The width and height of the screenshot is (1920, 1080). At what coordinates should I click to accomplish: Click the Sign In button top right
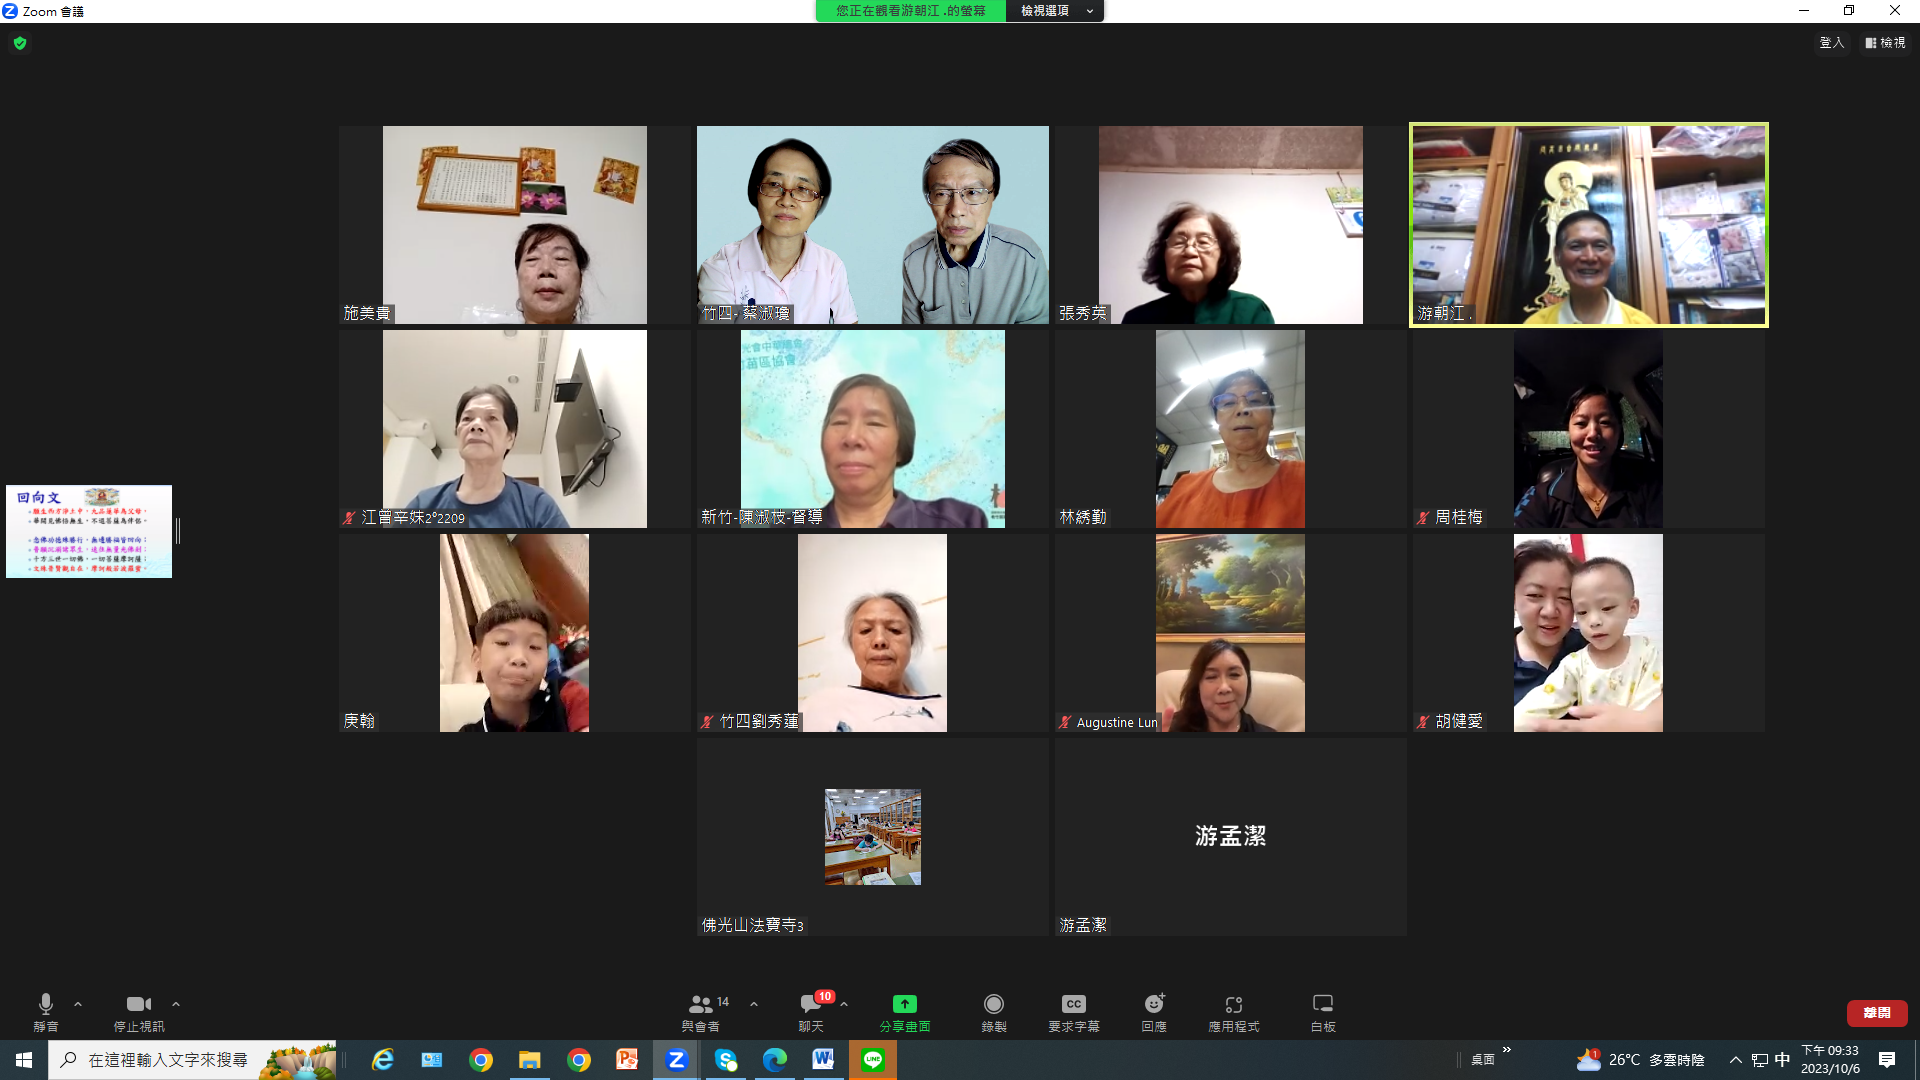[1831, 43]
